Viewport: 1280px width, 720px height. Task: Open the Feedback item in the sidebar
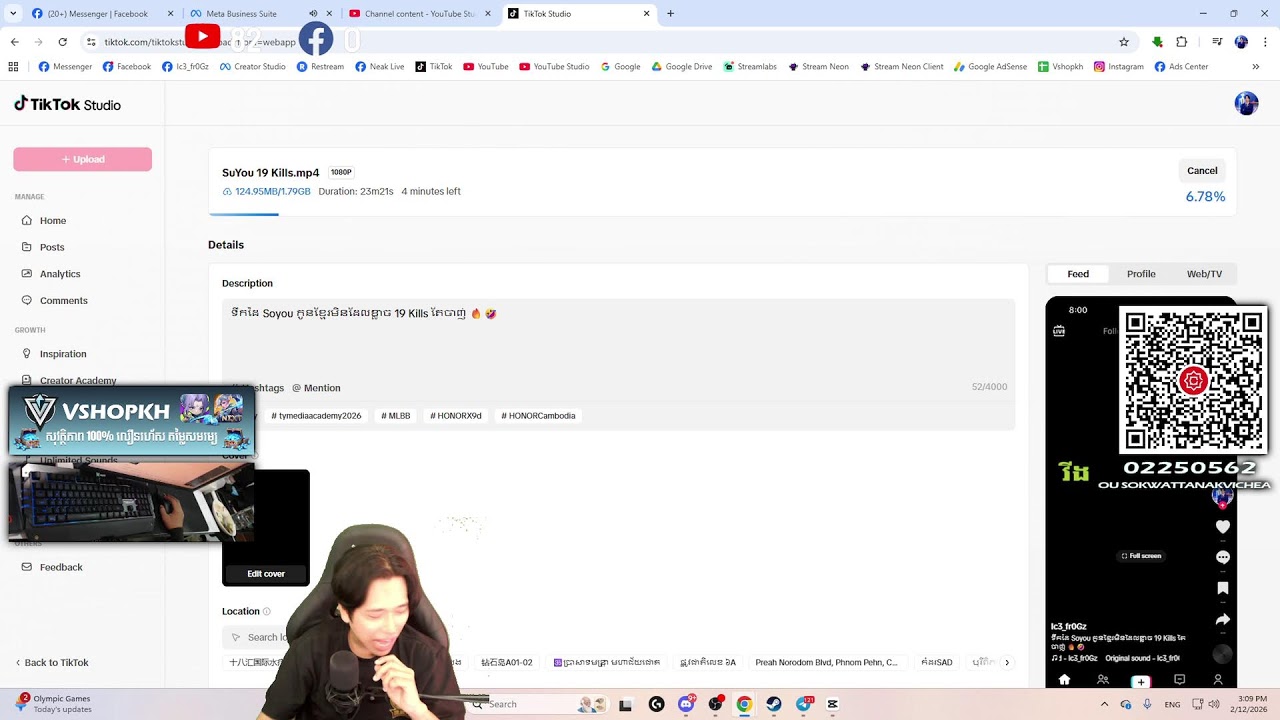[x=52, y=567]
